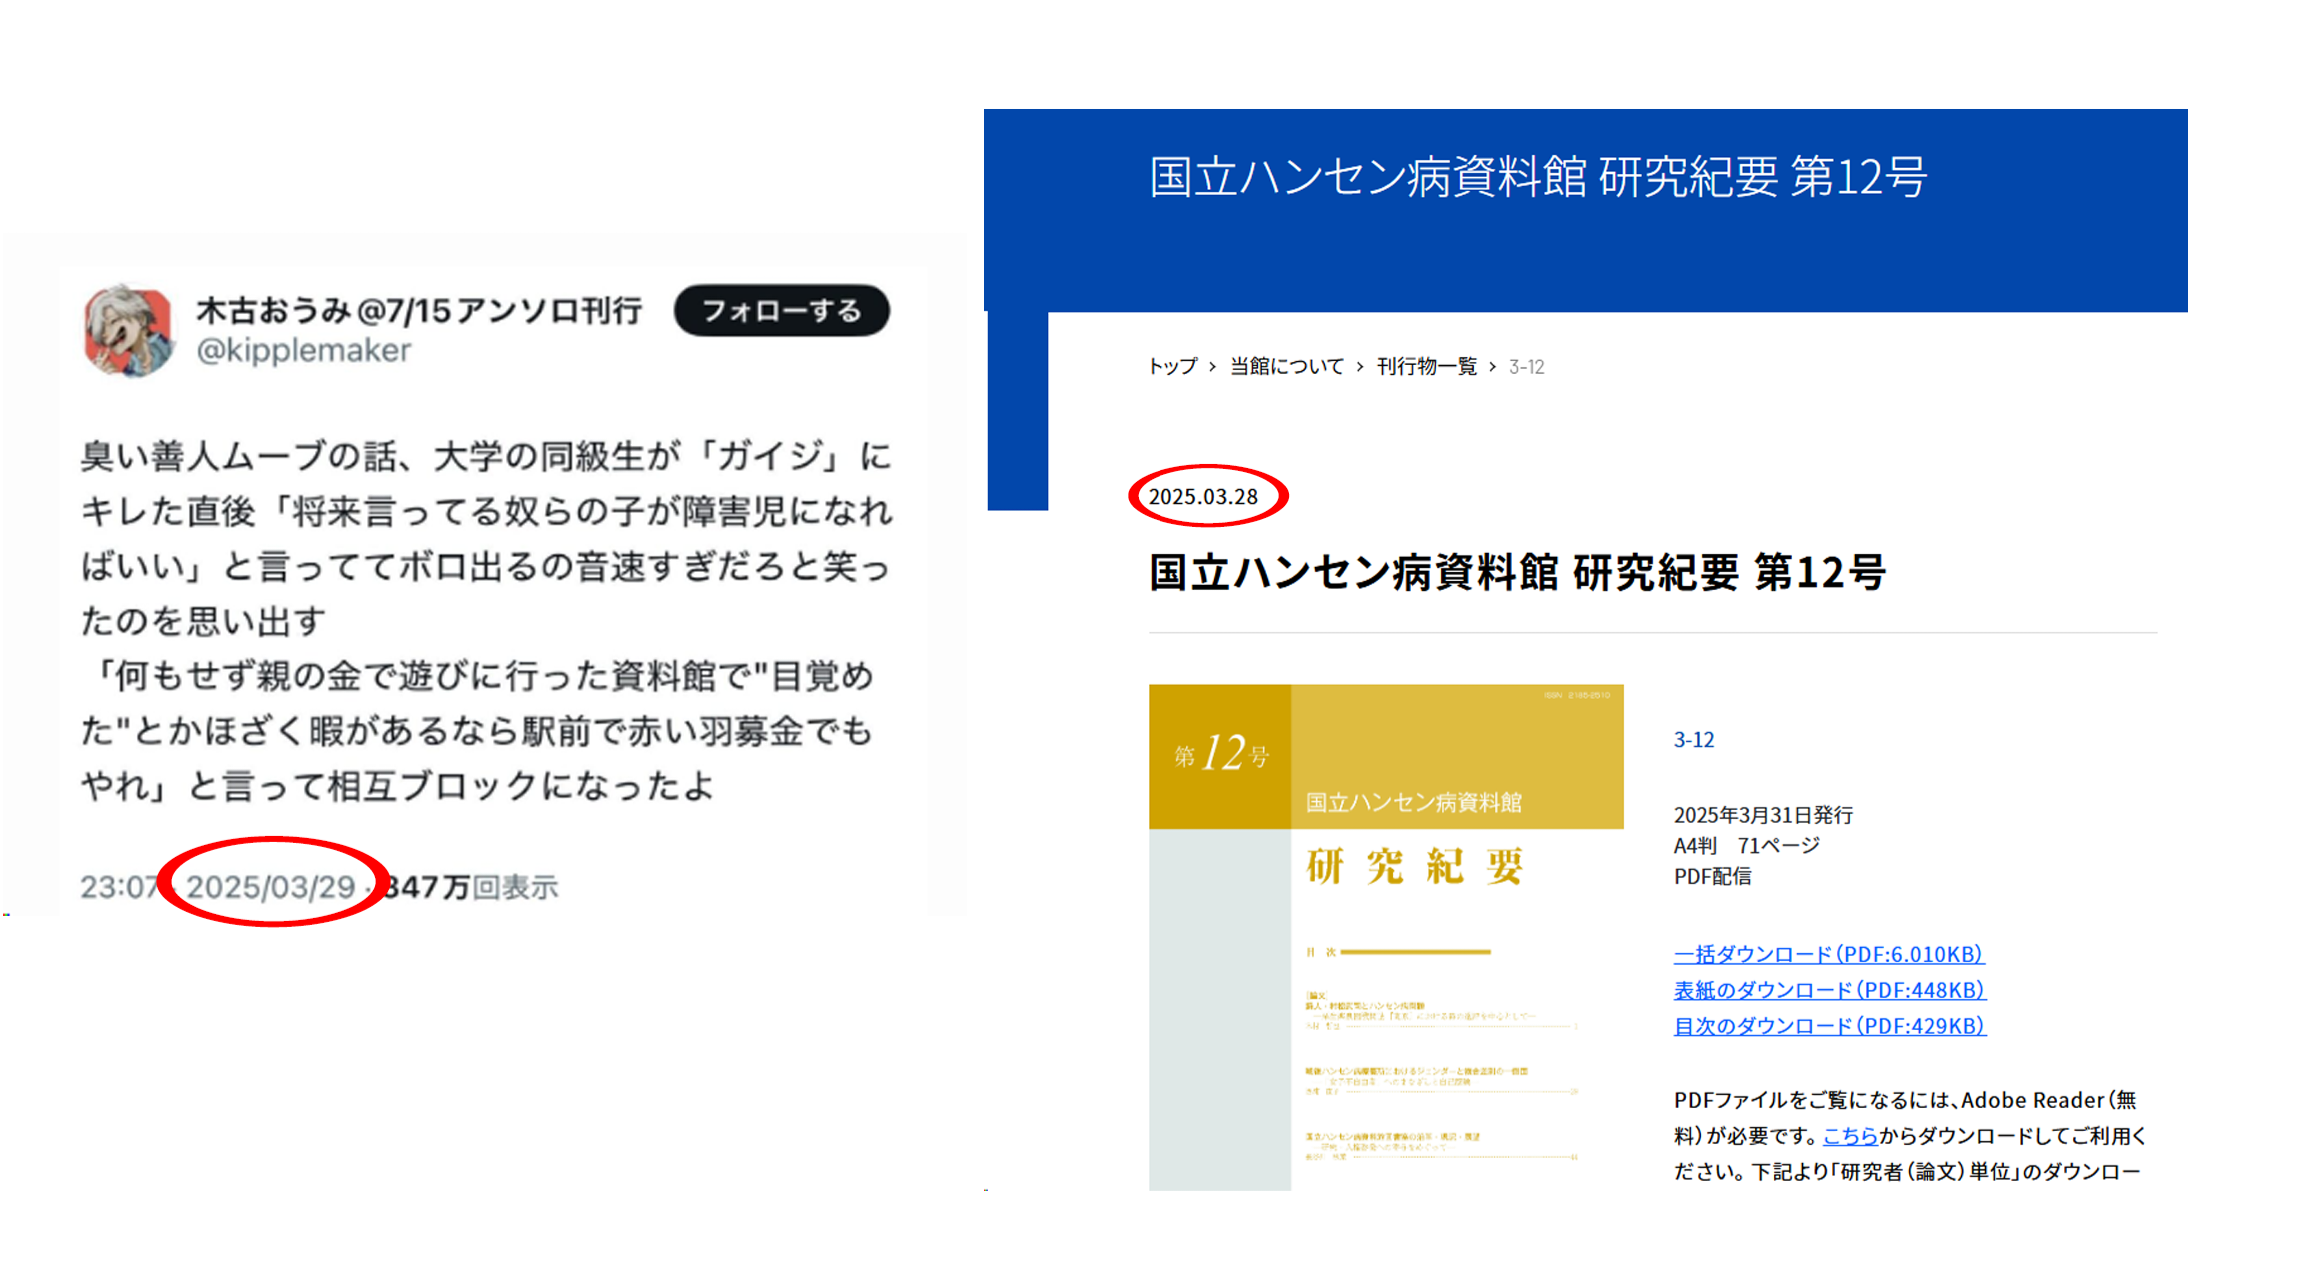This screenshot has width=2320, height=1262.
Task: Click the blue banner title 研究紀要 第12号
Action: click(x=1537, y=178)
